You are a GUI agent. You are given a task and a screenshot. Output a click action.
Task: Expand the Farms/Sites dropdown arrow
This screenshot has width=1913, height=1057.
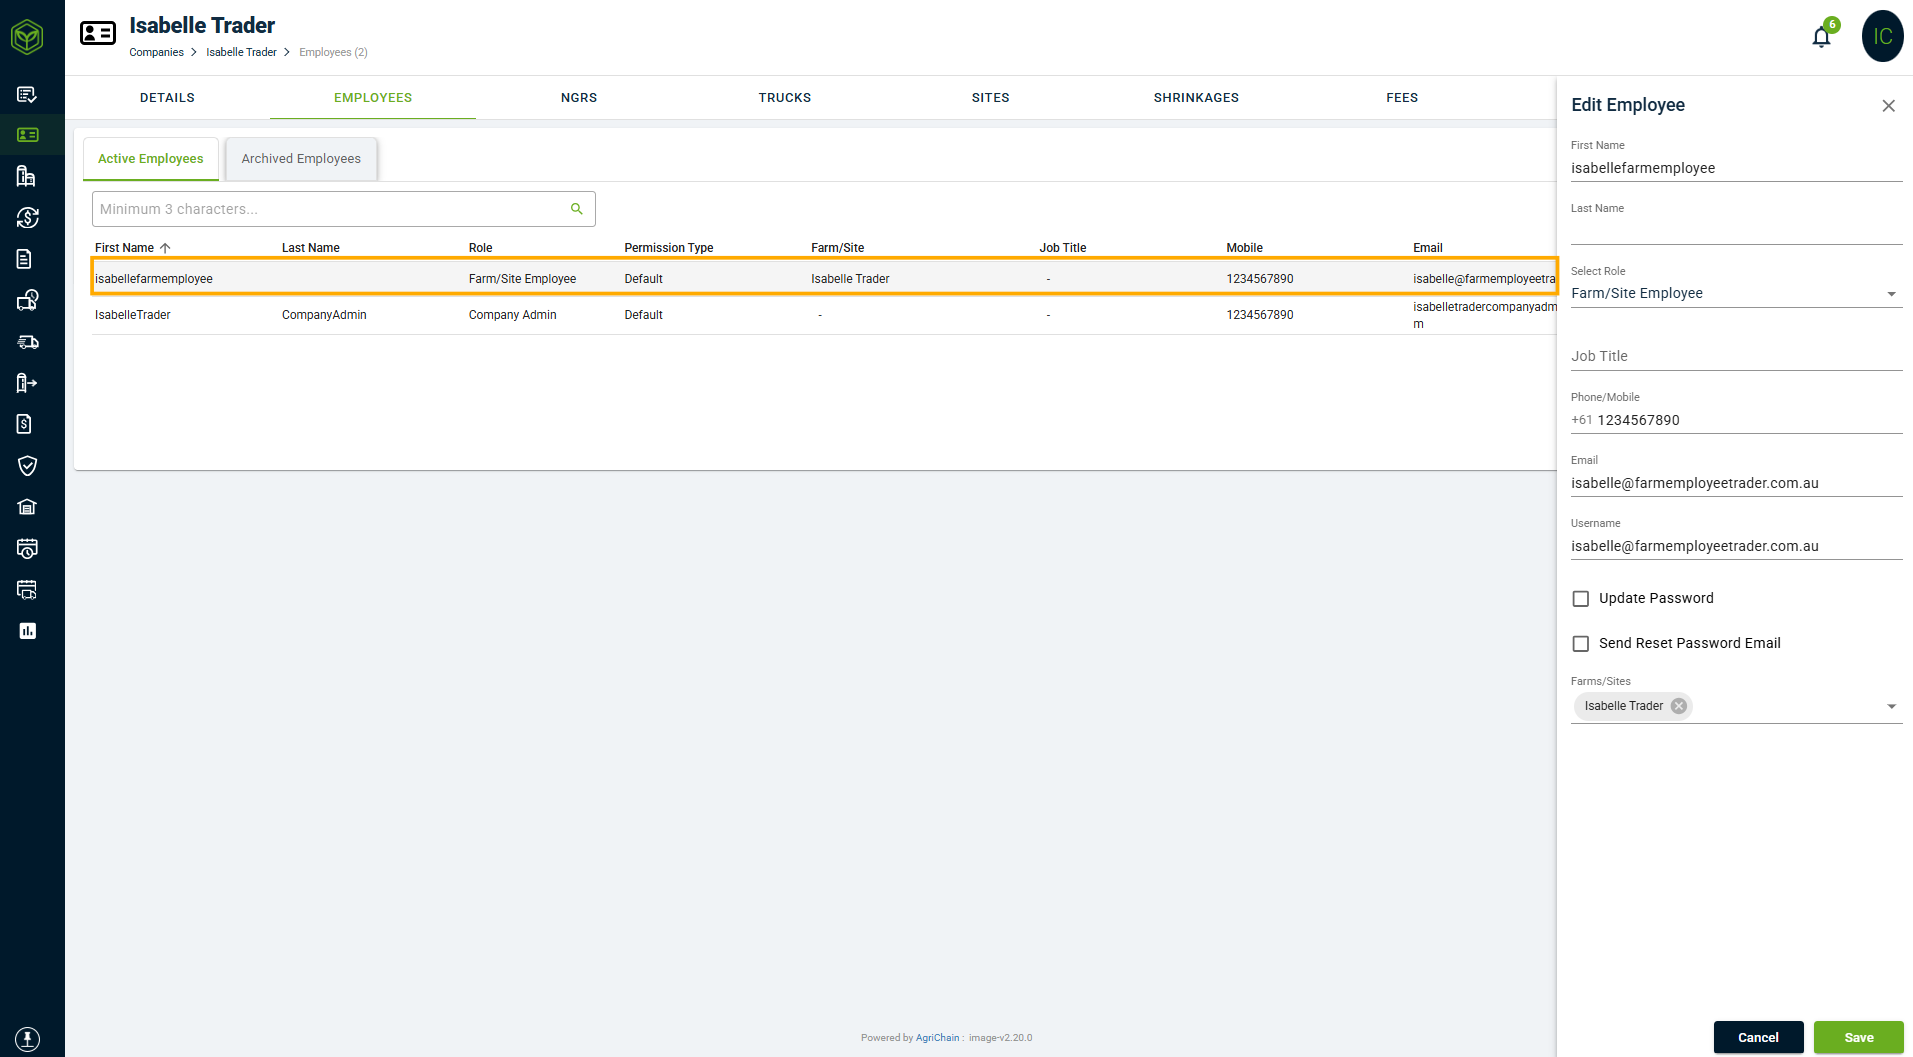(x=1891, y=706)
